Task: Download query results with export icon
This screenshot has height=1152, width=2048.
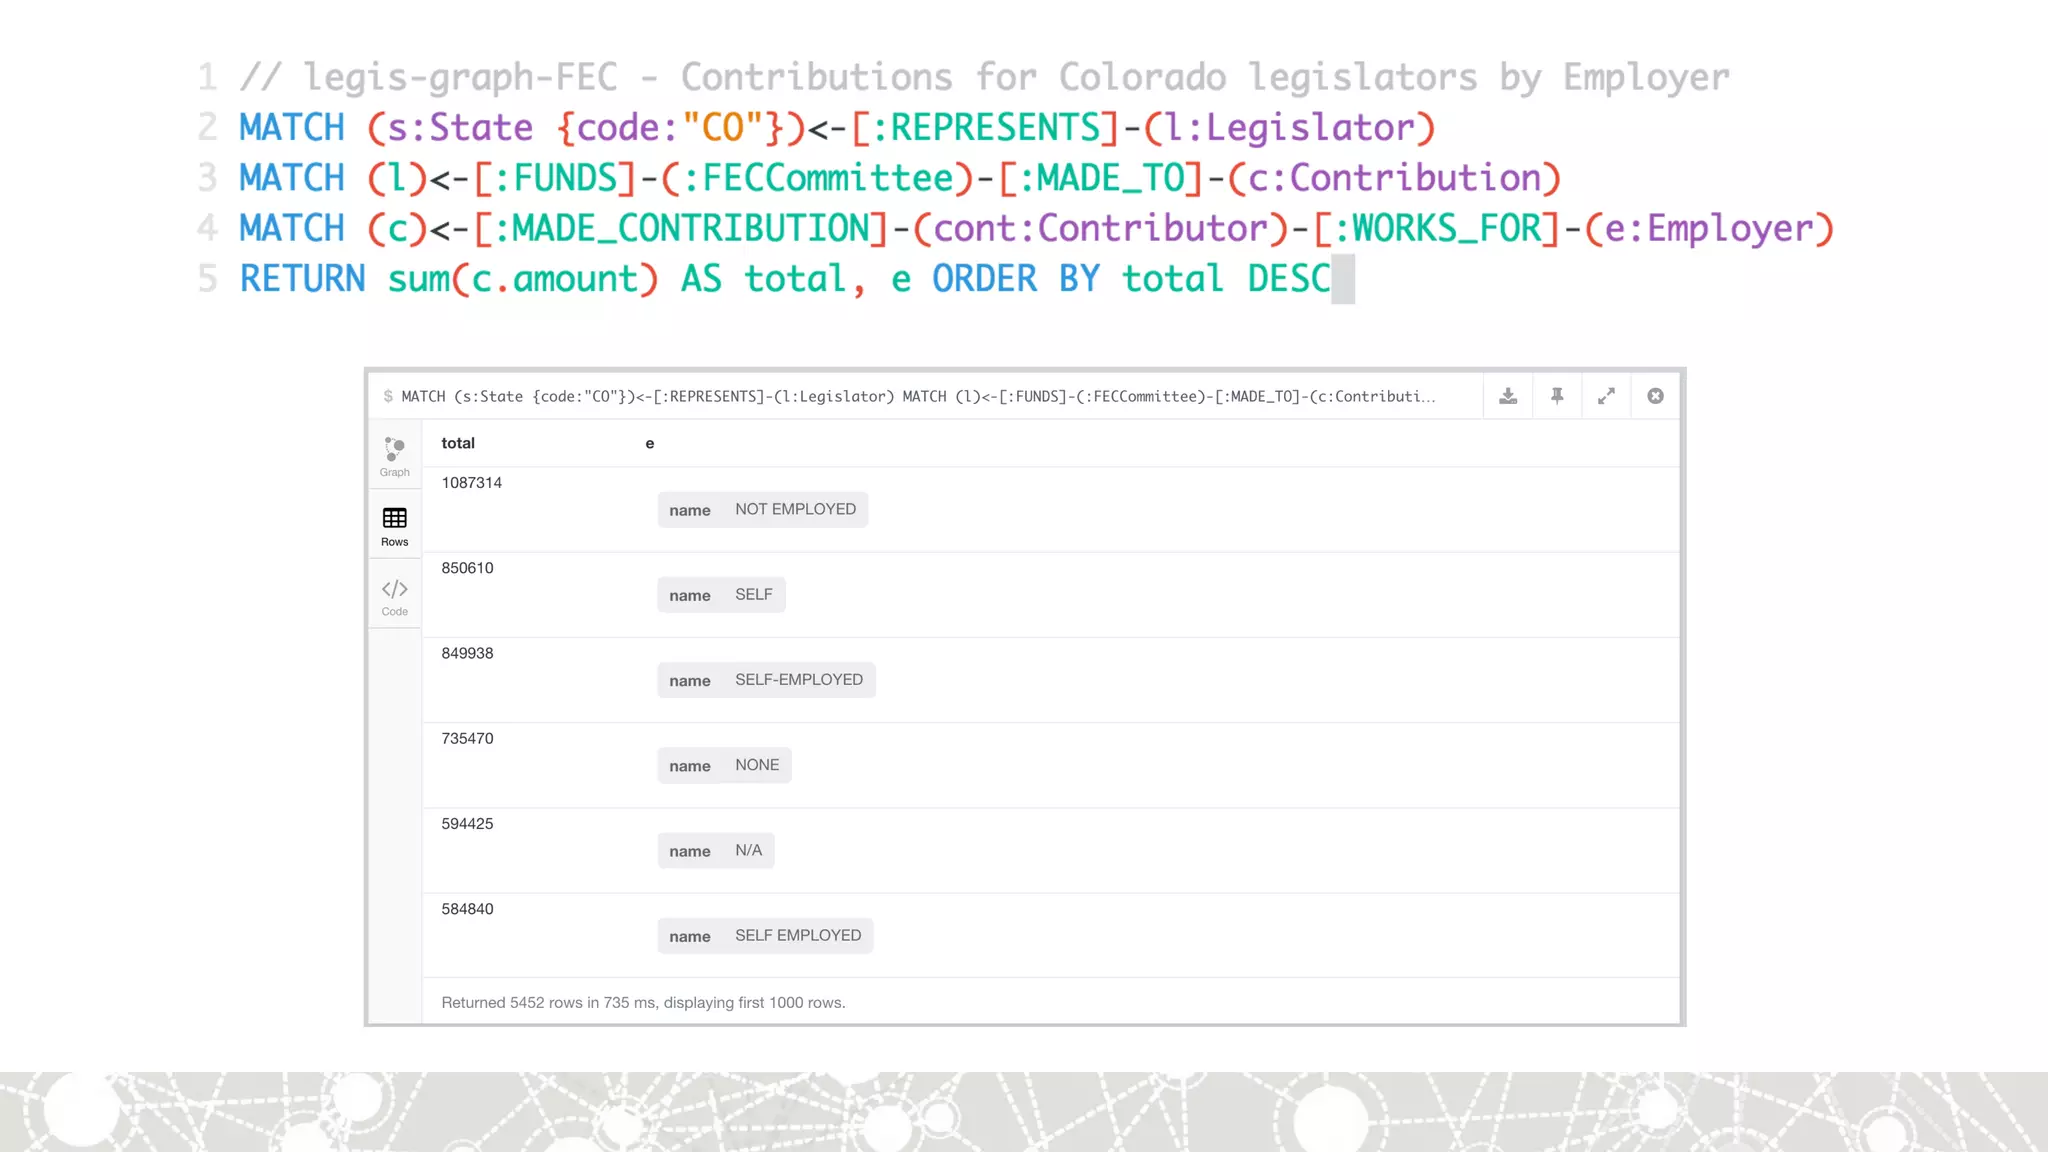Action: tap(1508, 396)
